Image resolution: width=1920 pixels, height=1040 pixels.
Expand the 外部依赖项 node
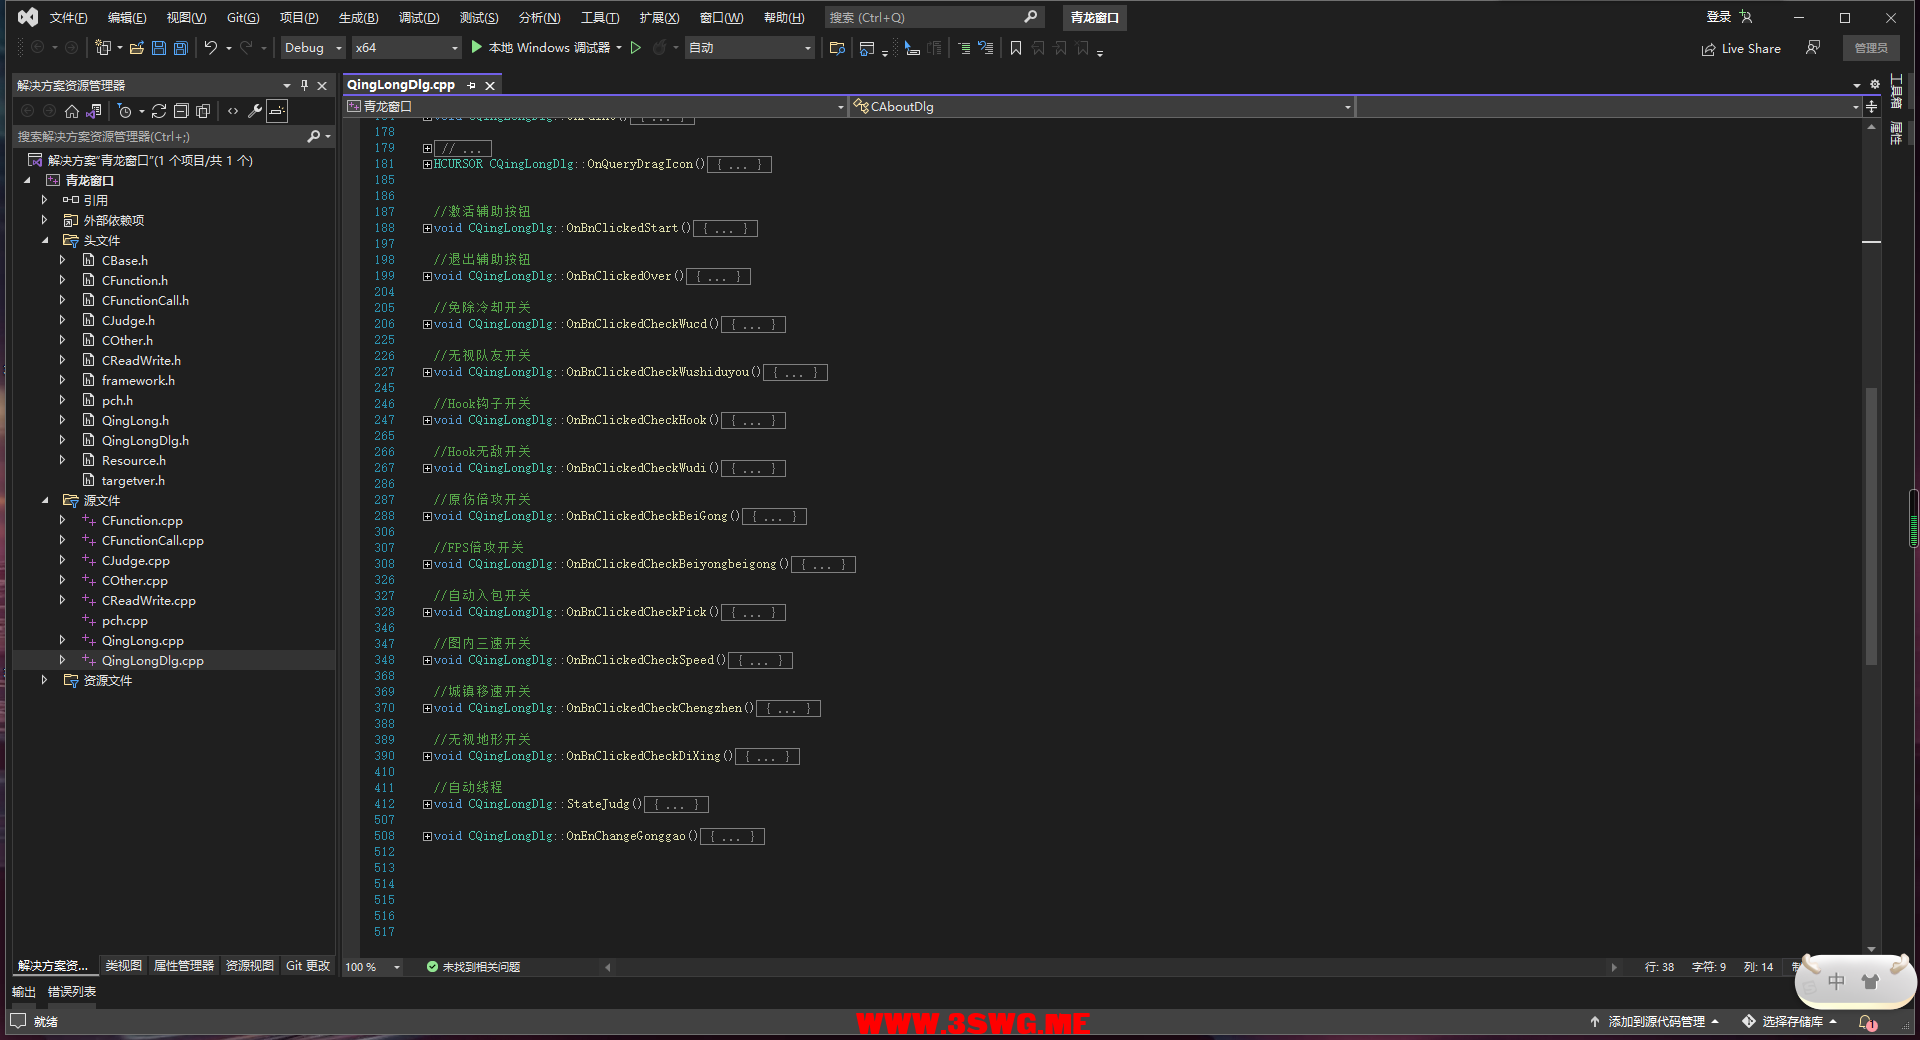point(44,220)
